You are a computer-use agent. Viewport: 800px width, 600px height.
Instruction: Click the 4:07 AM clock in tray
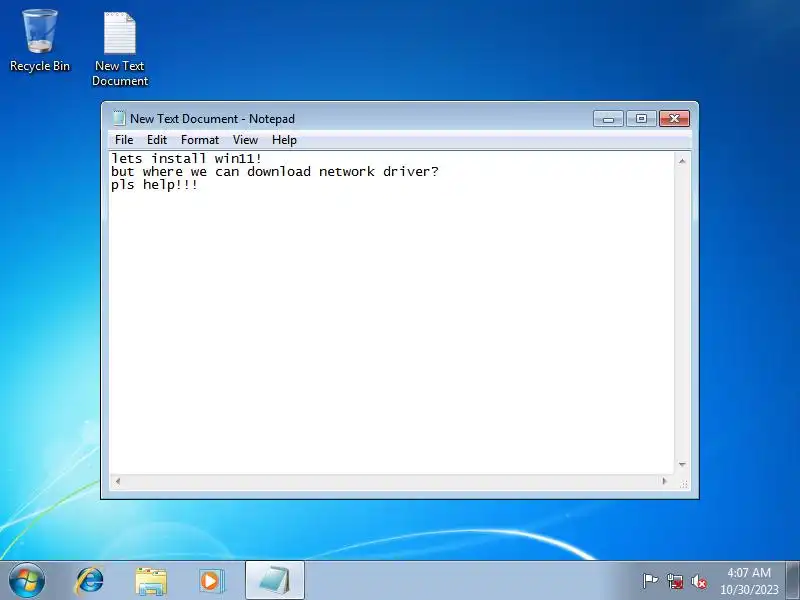tap(749, 572)
